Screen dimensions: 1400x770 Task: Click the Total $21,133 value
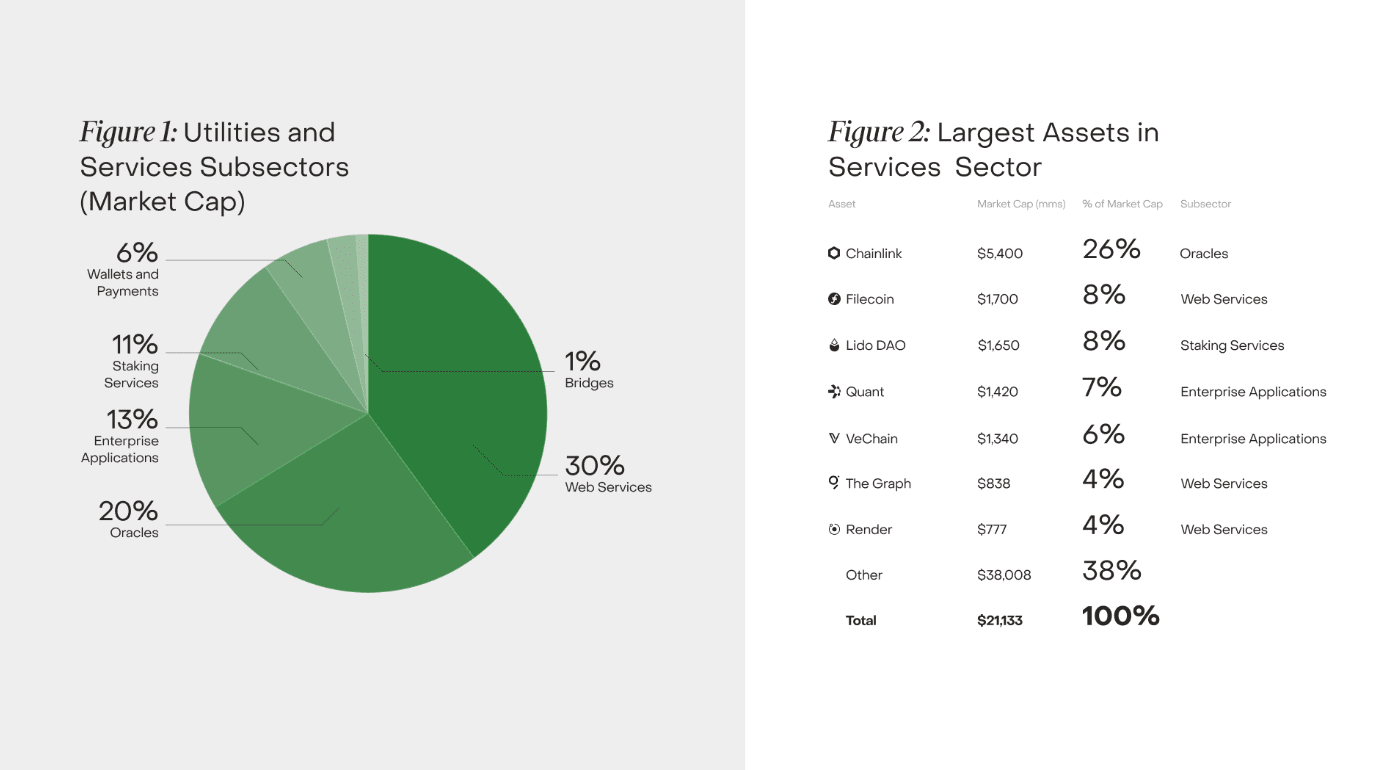[x=999, y=620]
